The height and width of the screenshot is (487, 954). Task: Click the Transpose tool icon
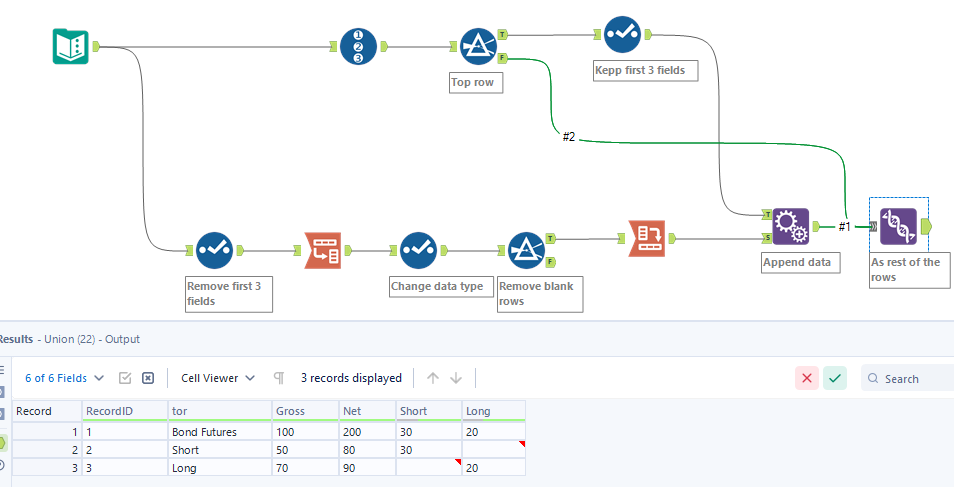323,250
